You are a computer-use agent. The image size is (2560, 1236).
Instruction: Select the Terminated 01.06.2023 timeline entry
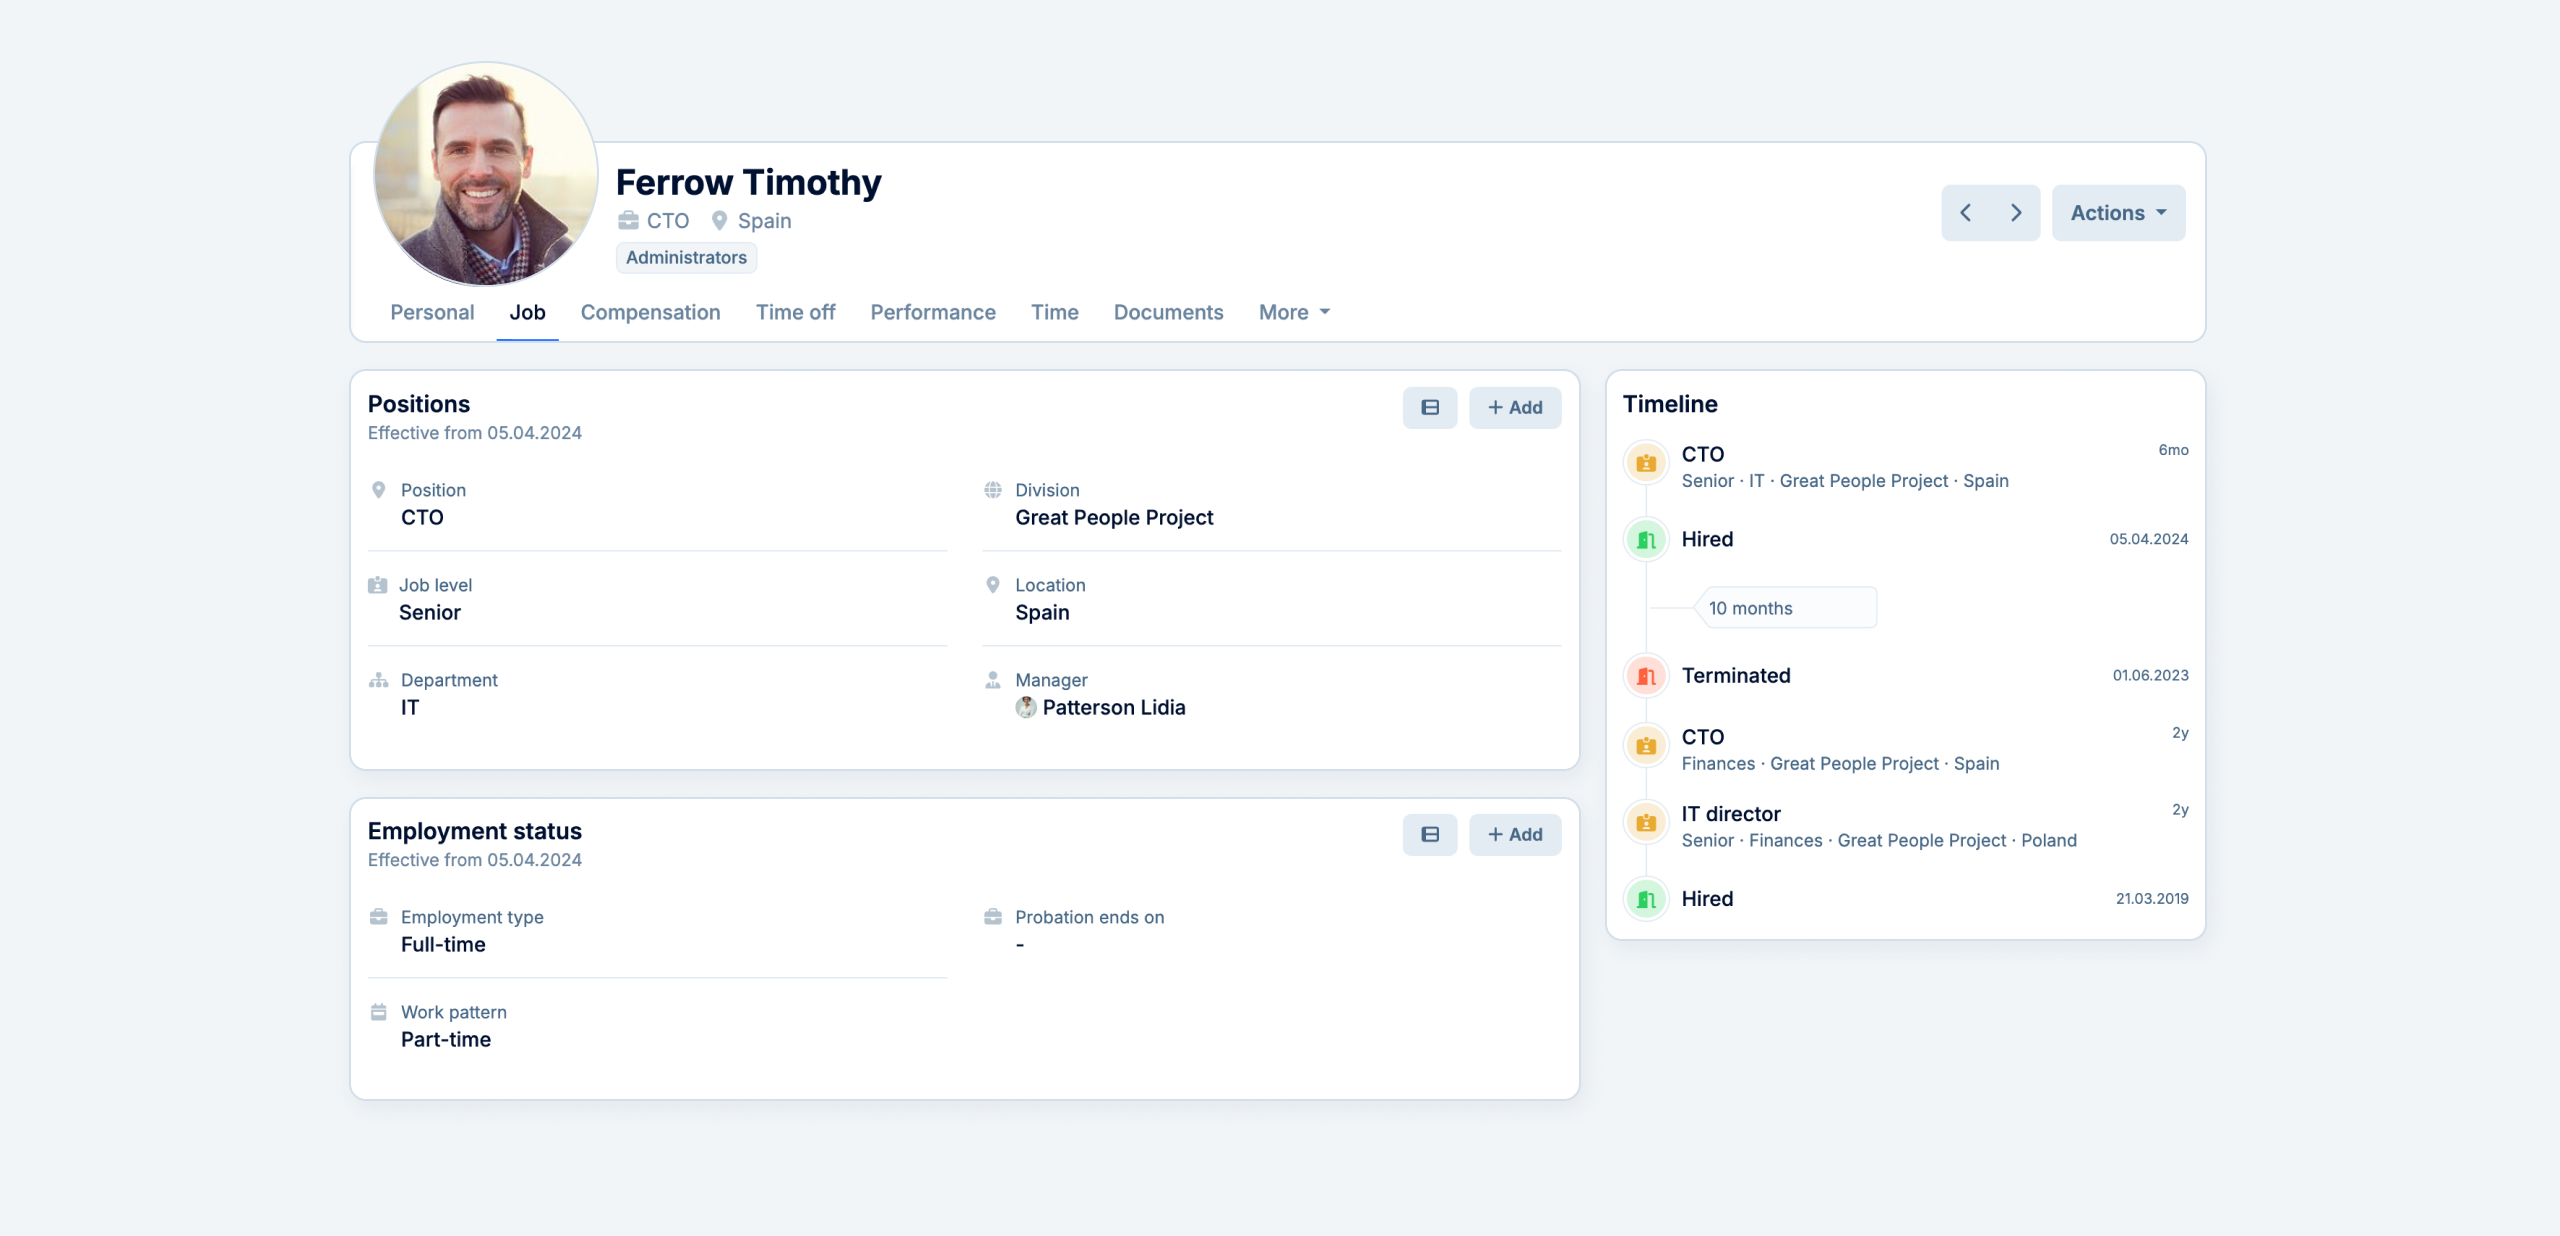pos(1906,676)
